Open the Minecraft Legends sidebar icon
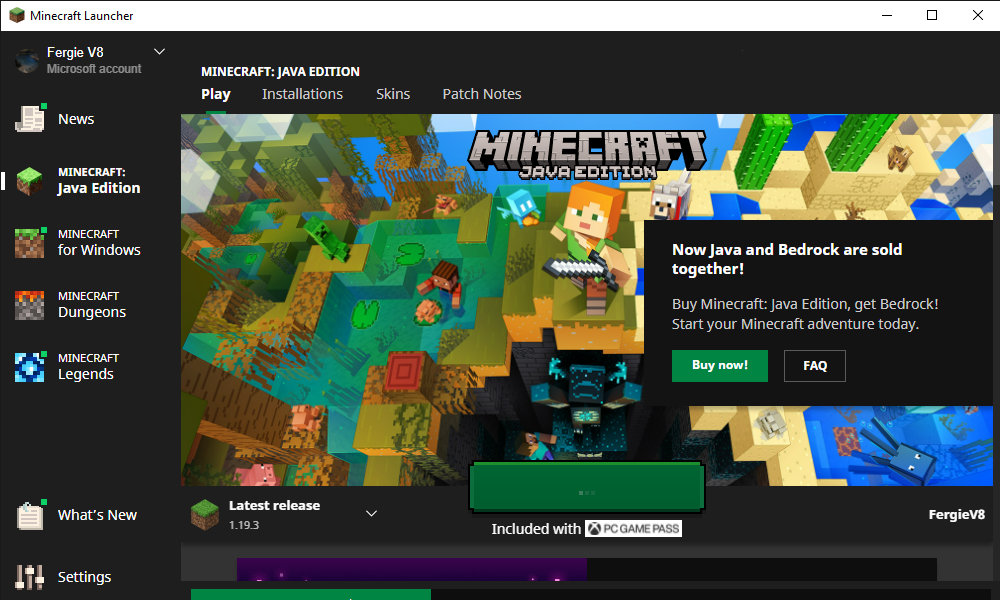The width and height of the screenshot is (1000, 600). click(x=30, y=367)
